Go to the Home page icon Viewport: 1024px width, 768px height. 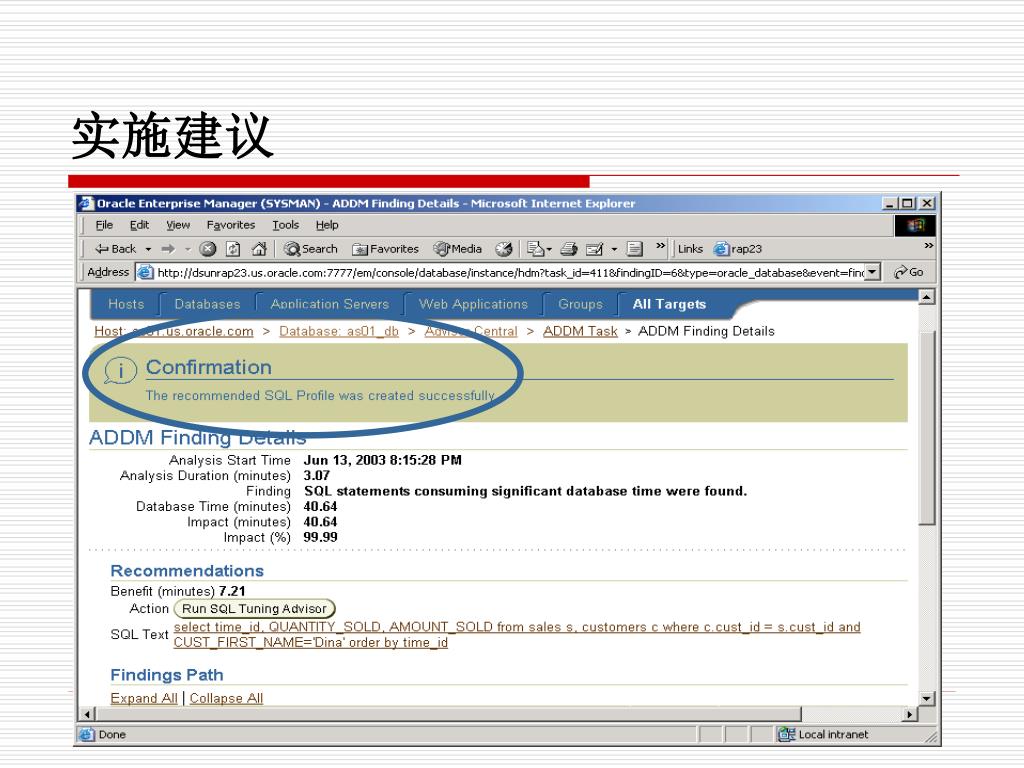[259, 249]
